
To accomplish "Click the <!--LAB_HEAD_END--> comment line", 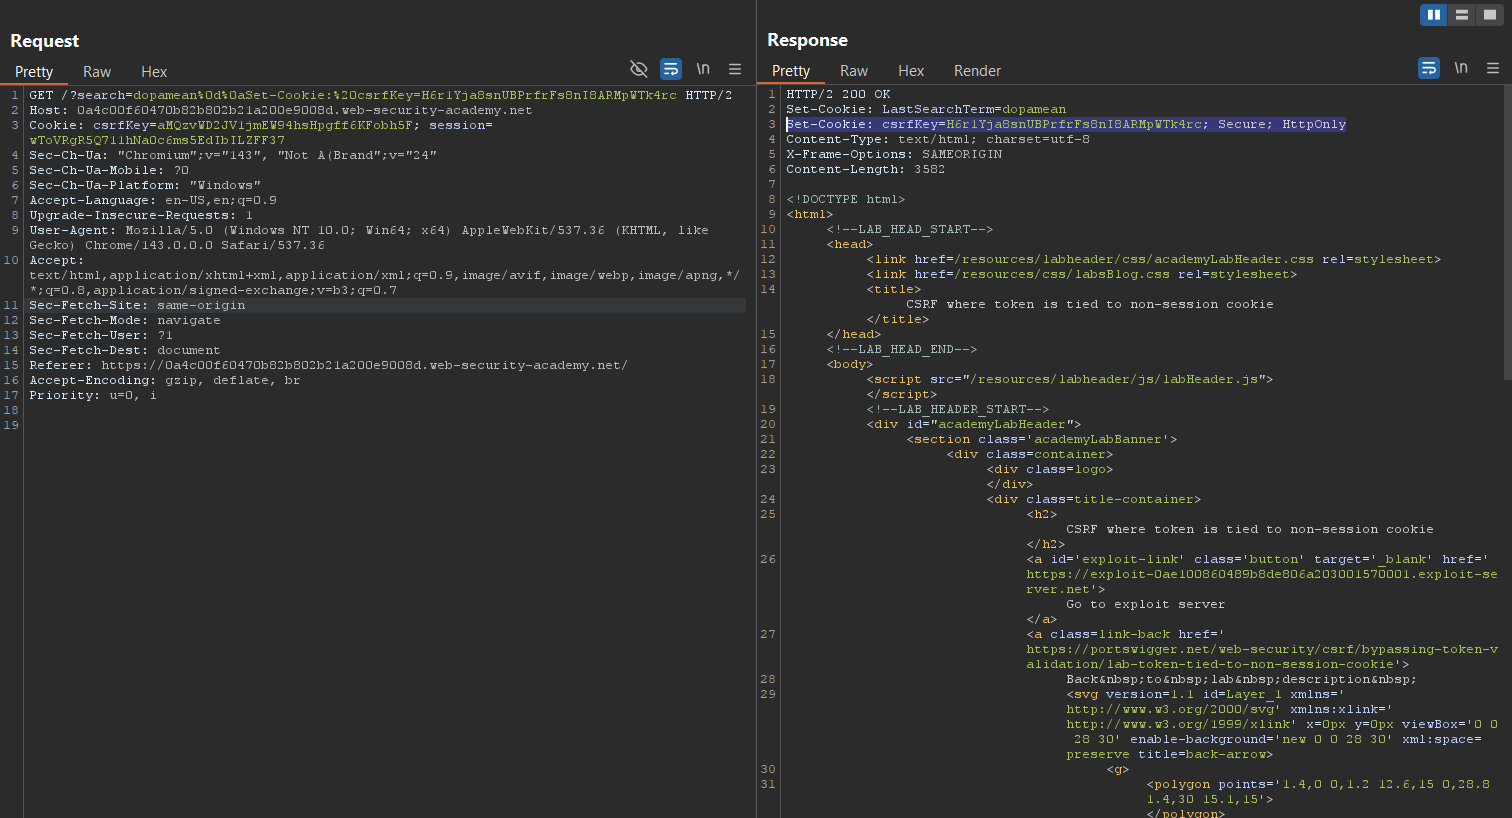I will pos(902,349).
